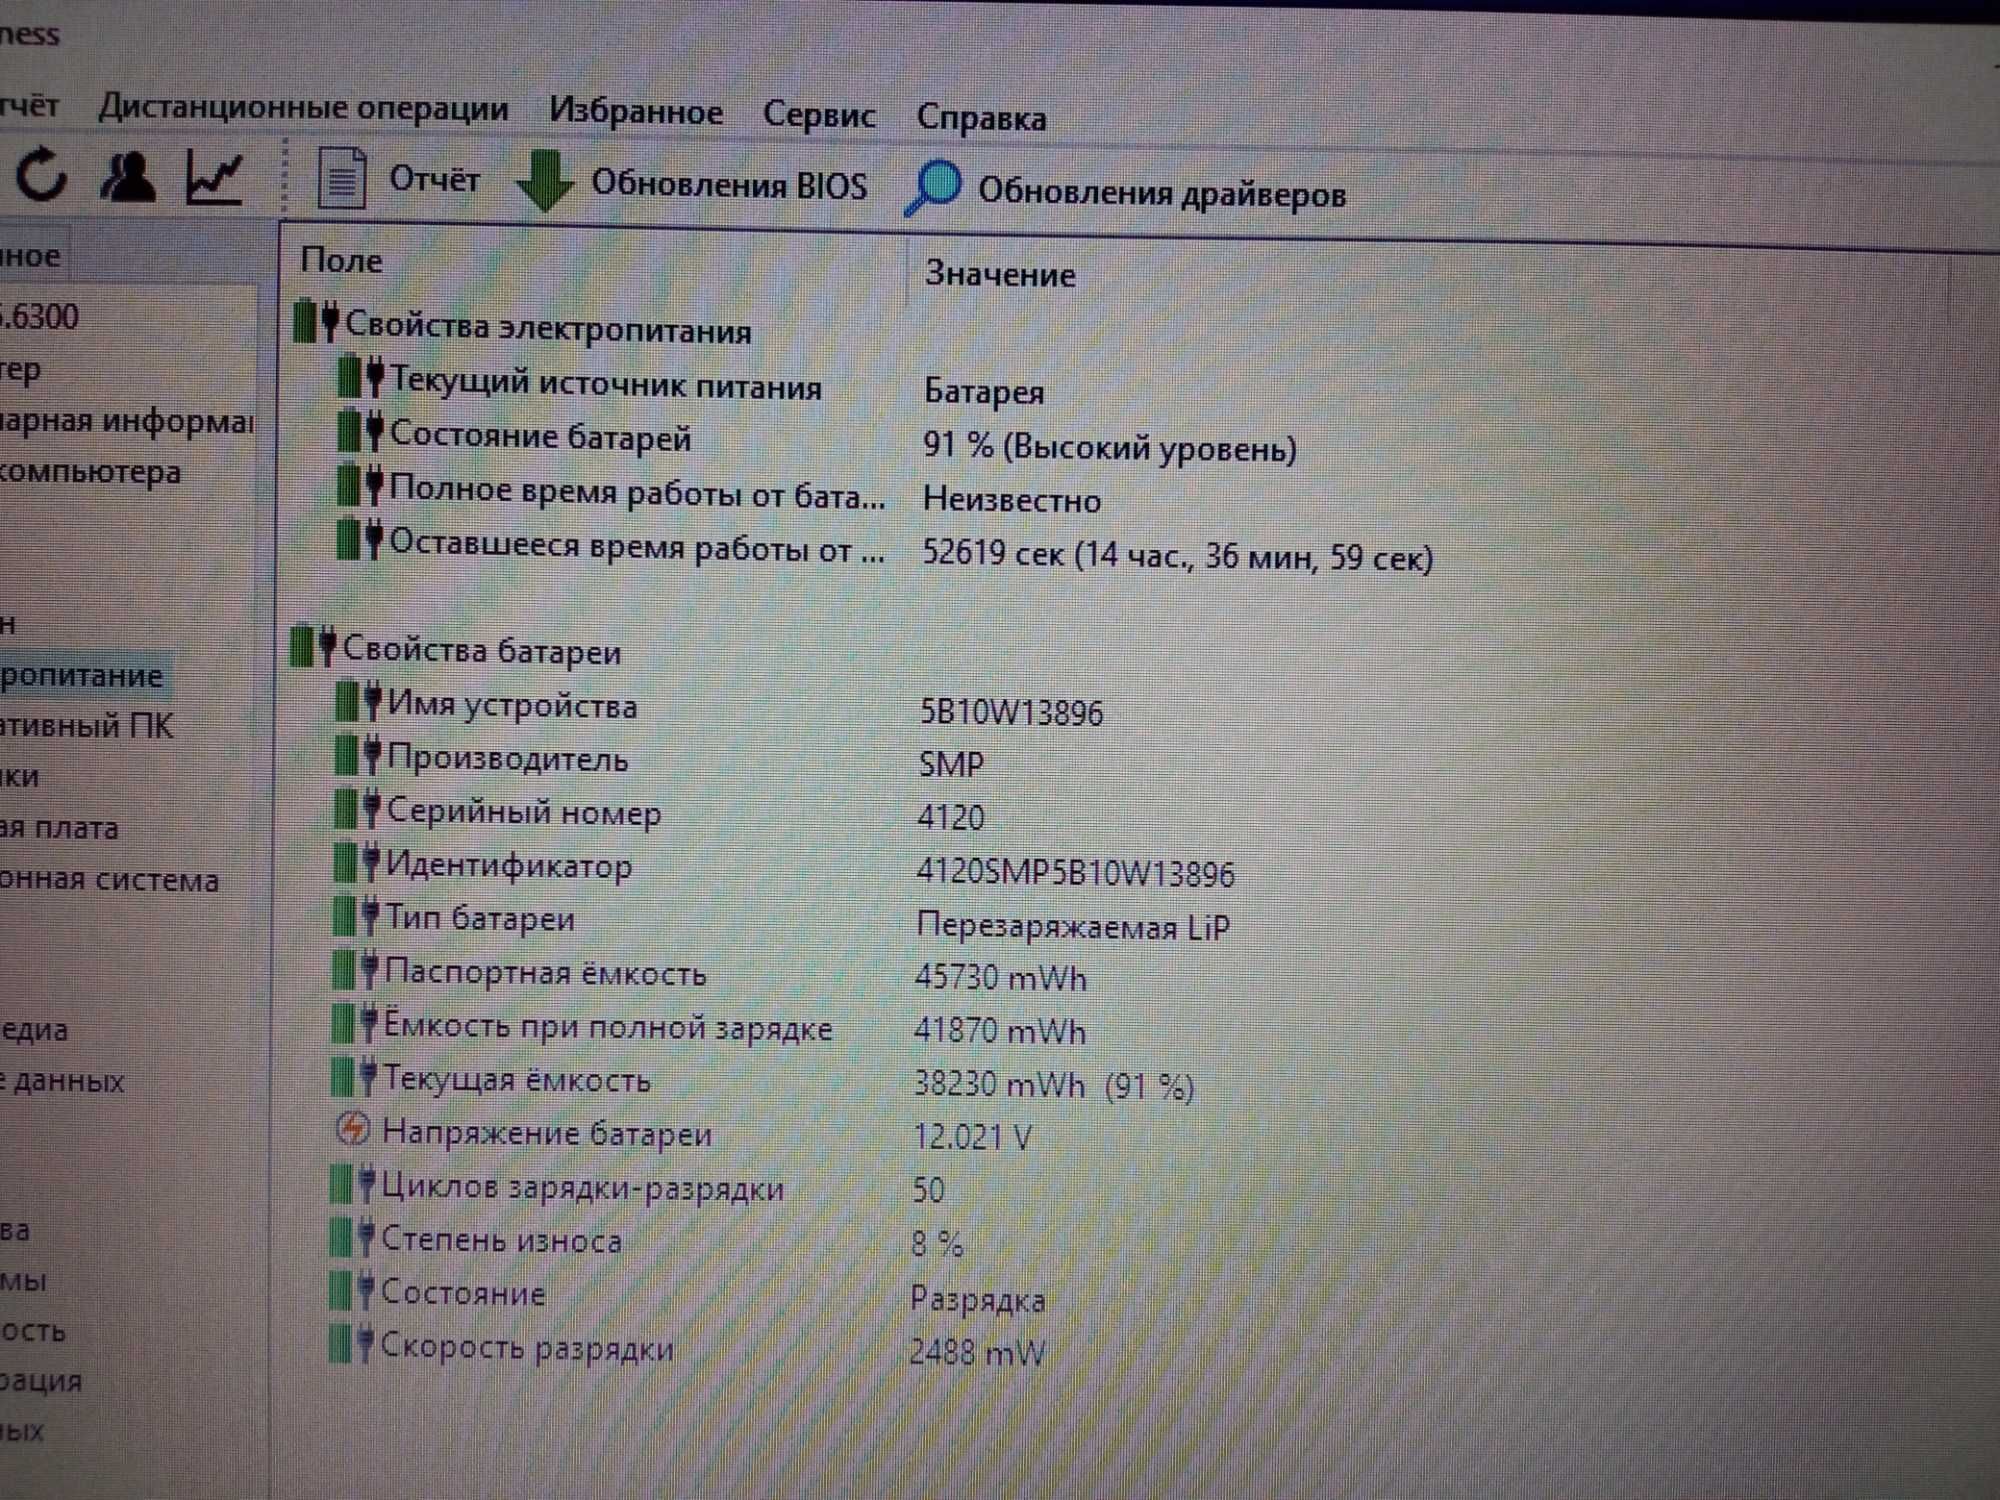Select the Свойства электропитания group row
2000x1500 pixels.
[521, 327]
